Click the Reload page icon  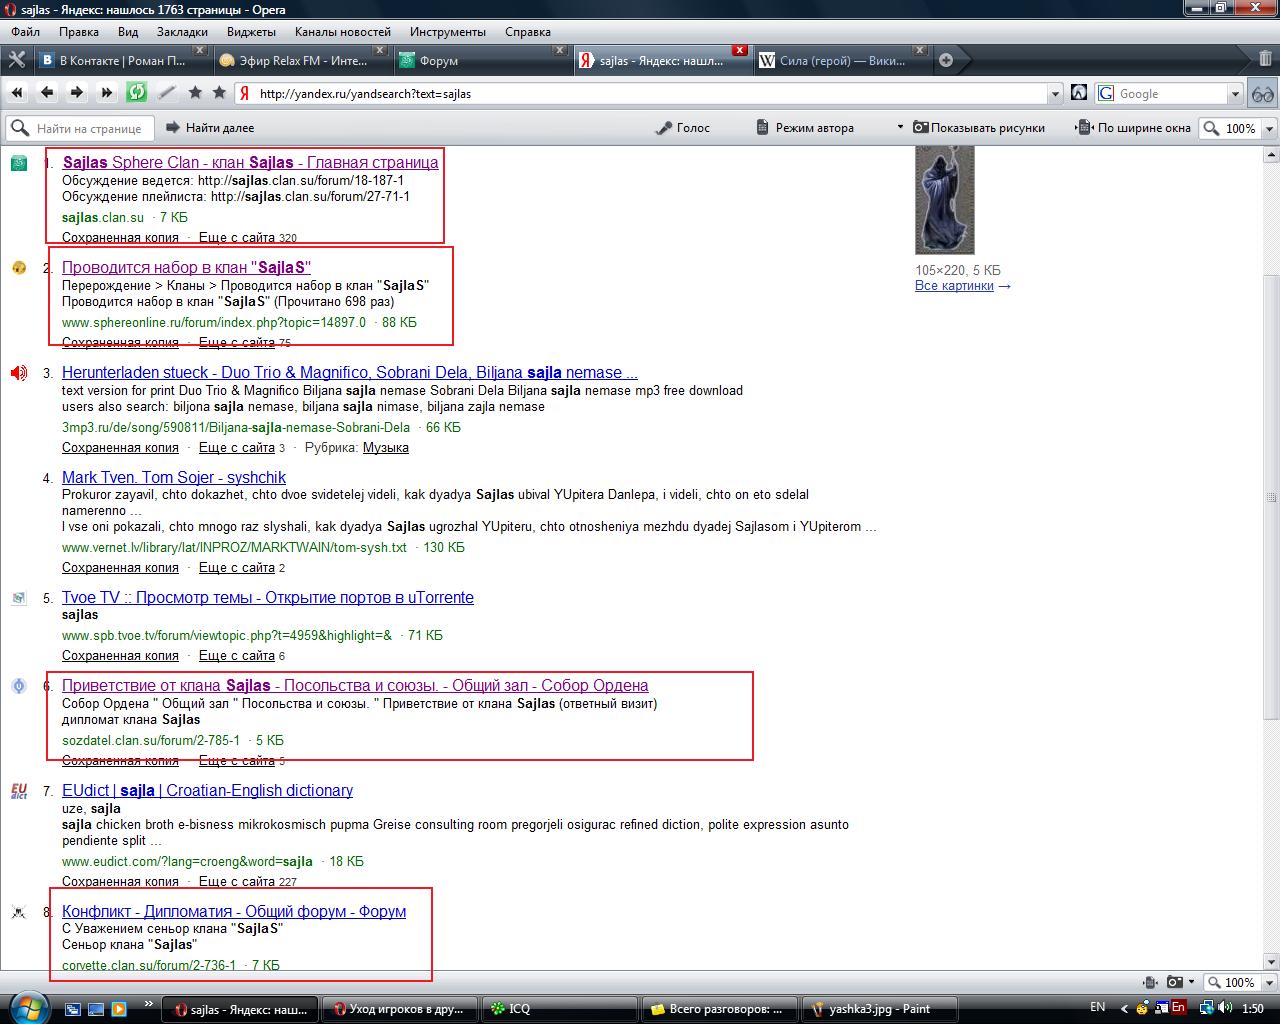pos(136,93)
